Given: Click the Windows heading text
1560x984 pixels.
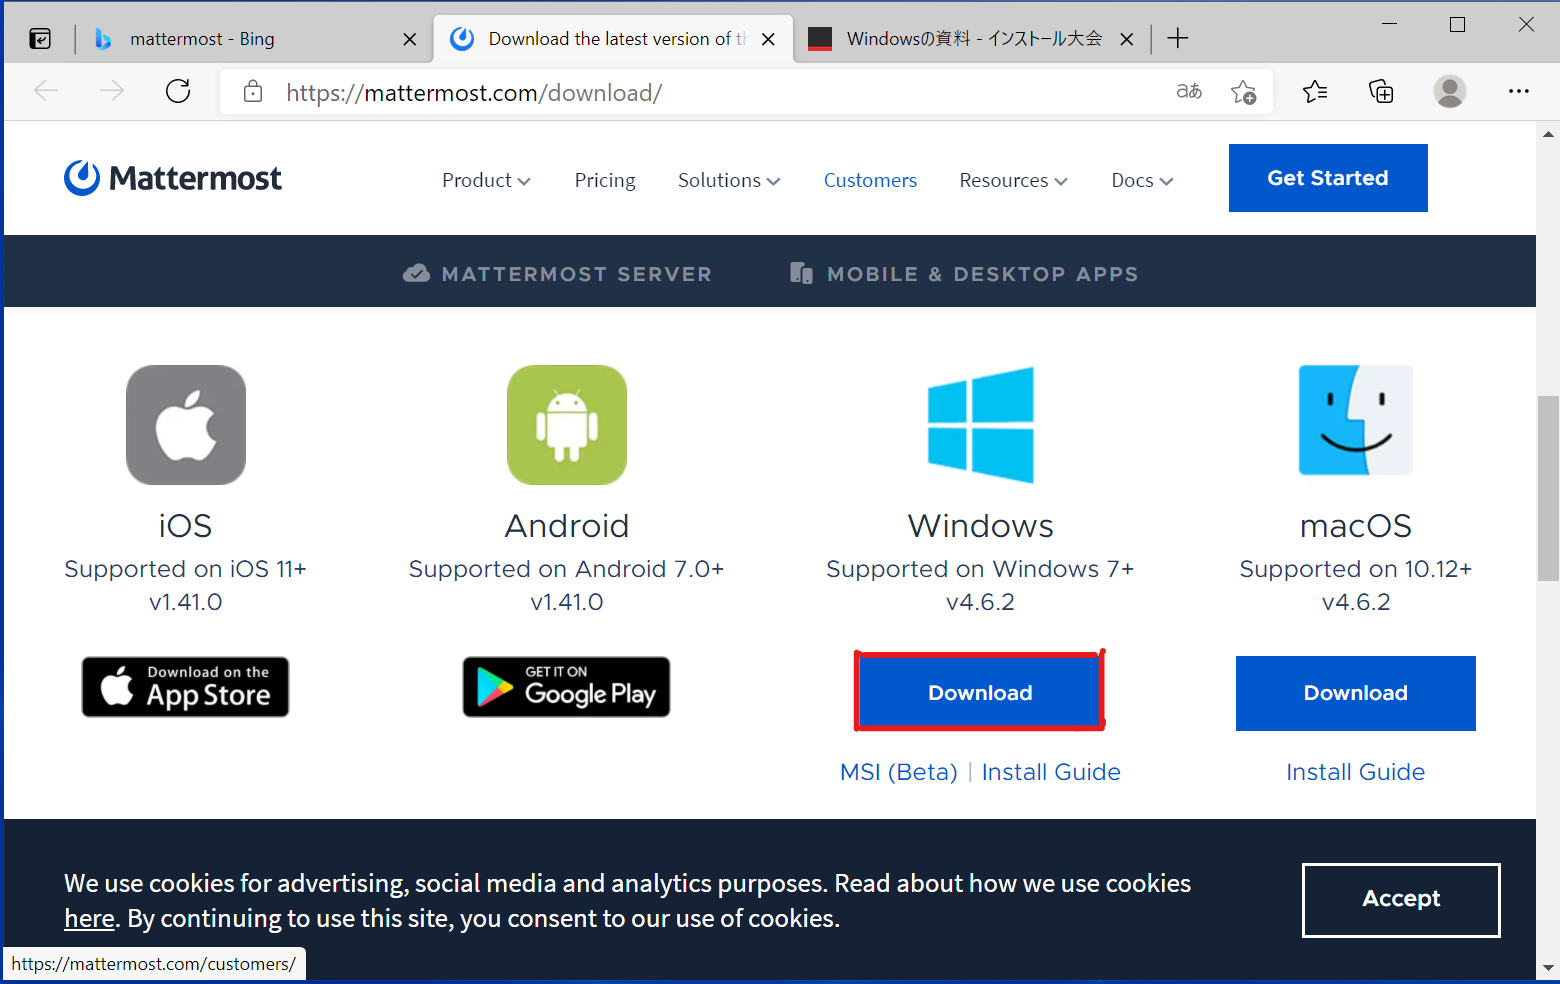Looking at the screenshot, I should [981, 526].
